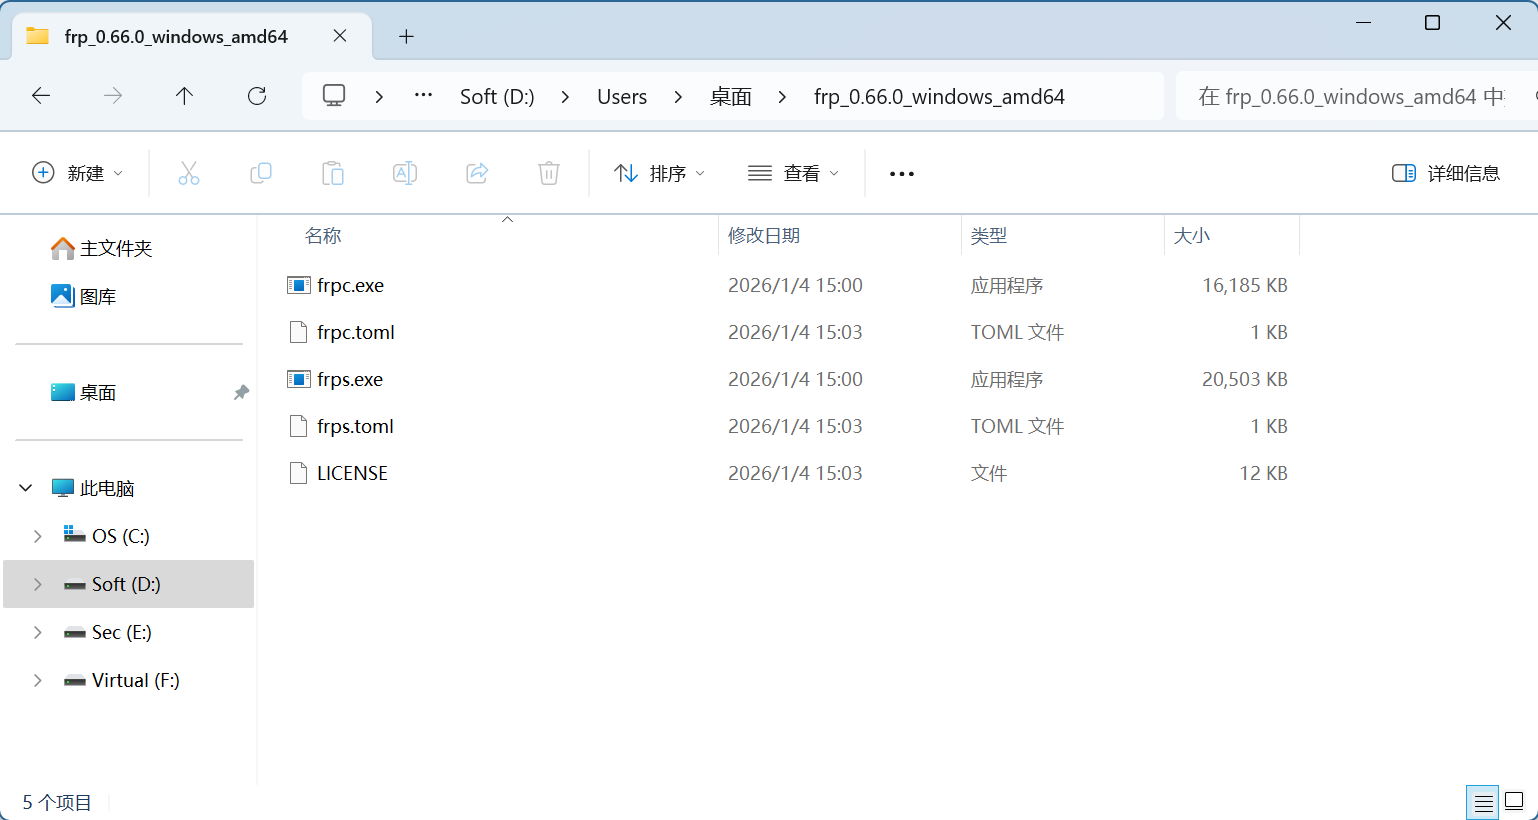Image resolution: width=1538 pixels, height=820 pixels.
Task: Click the Rename icon in toolbar
Action: coord(405,173)
